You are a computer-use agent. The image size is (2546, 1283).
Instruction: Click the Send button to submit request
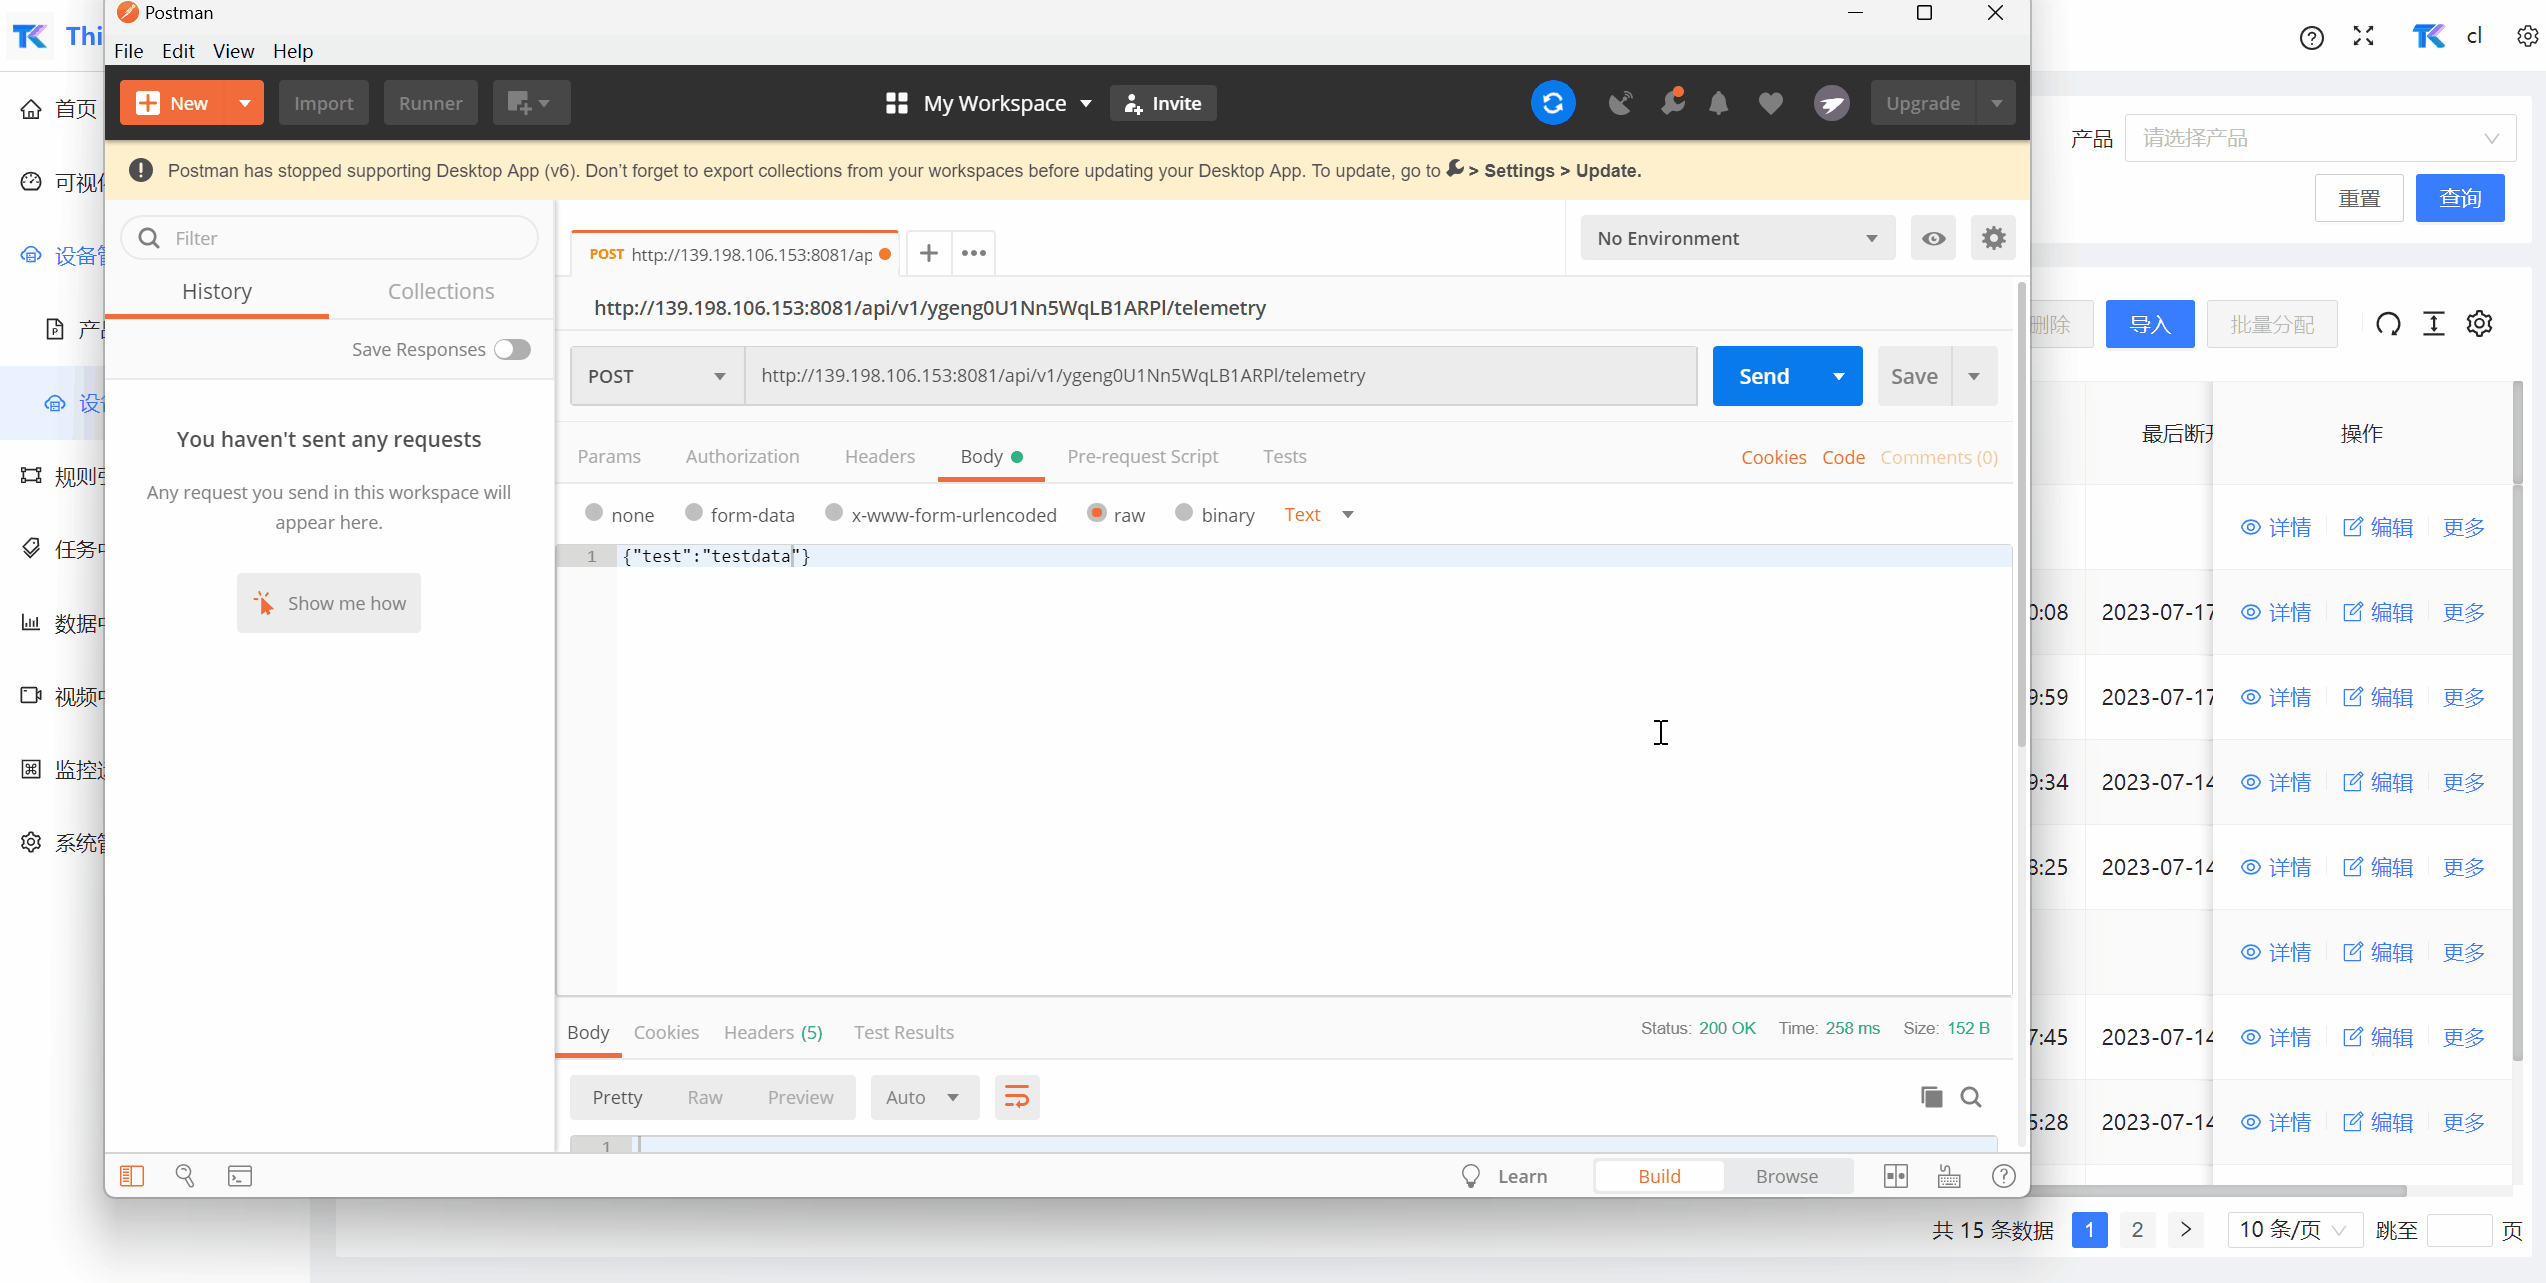click(1766, 375)
